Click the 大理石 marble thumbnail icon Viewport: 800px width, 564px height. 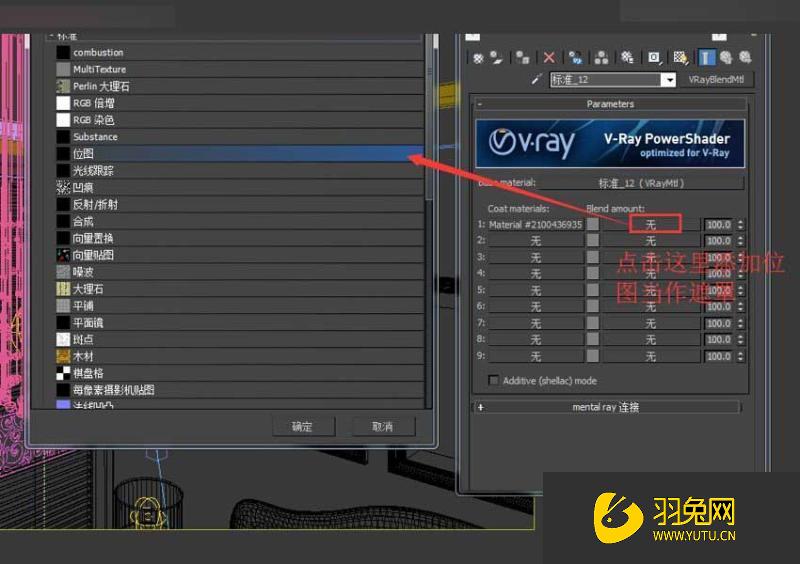(63, 289)
